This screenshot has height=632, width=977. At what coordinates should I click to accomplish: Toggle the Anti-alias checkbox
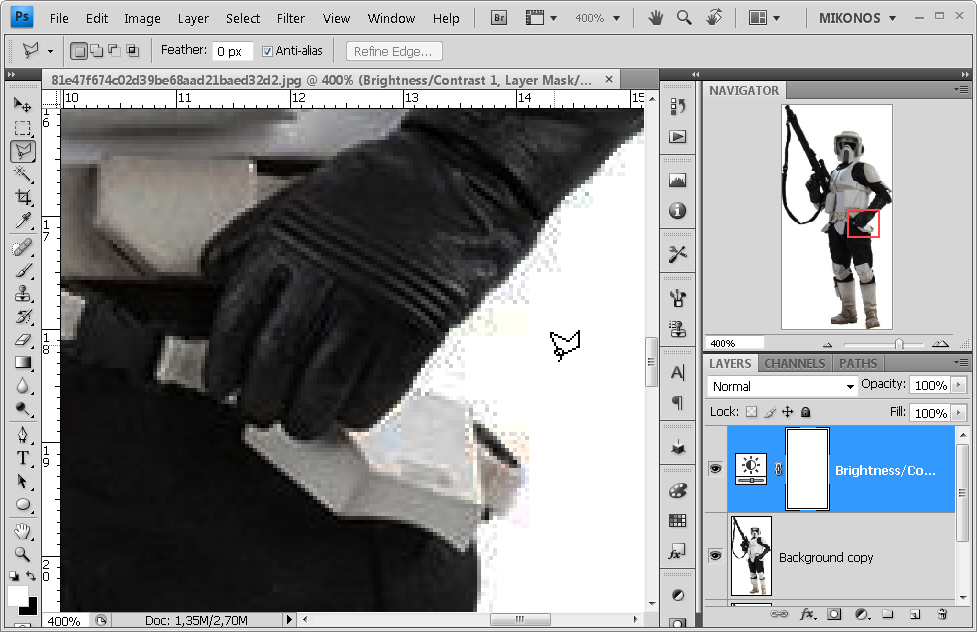pos(267,51)
